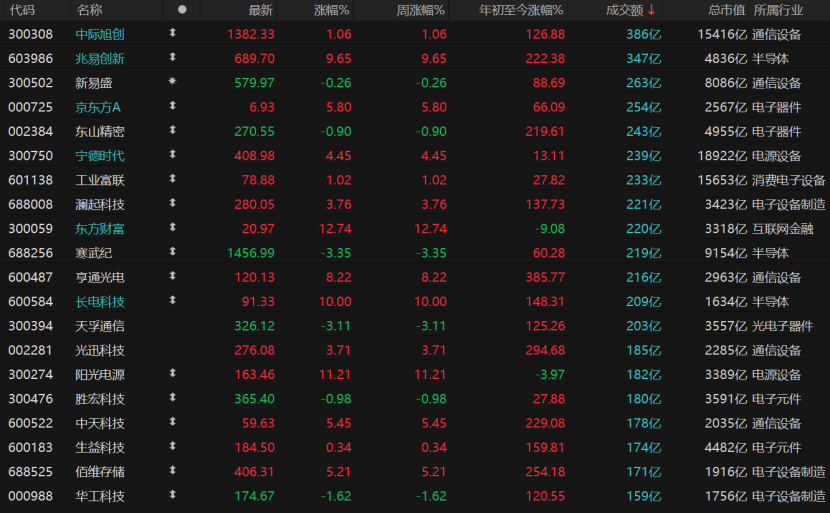This screenshot has height=513, width=830.
Task: Sort by 周涨幅% column header
Action: (x=421, y=10)
